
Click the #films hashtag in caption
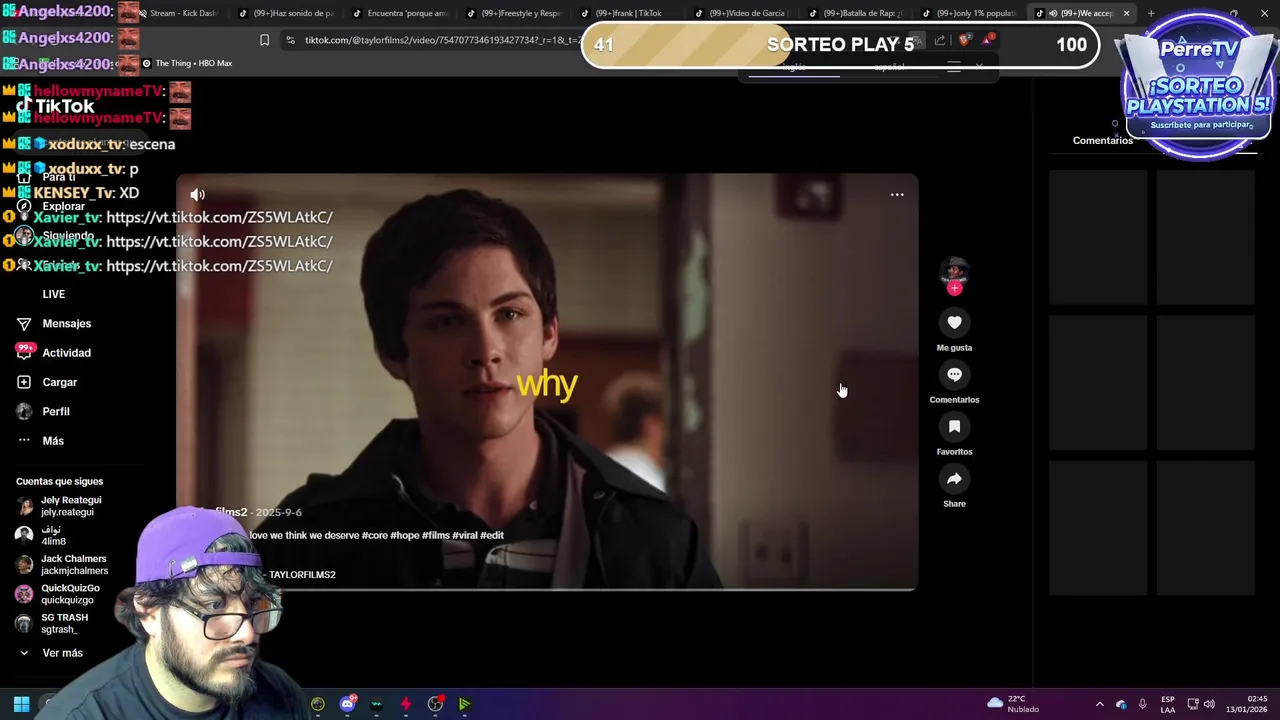pyautogui.click(x=436, y=535)
